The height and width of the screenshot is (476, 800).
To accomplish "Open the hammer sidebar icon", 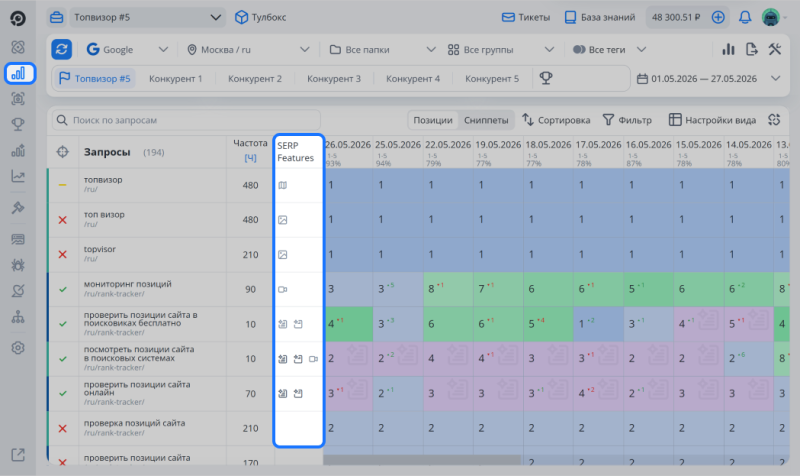I will click(x=18, y=208).
